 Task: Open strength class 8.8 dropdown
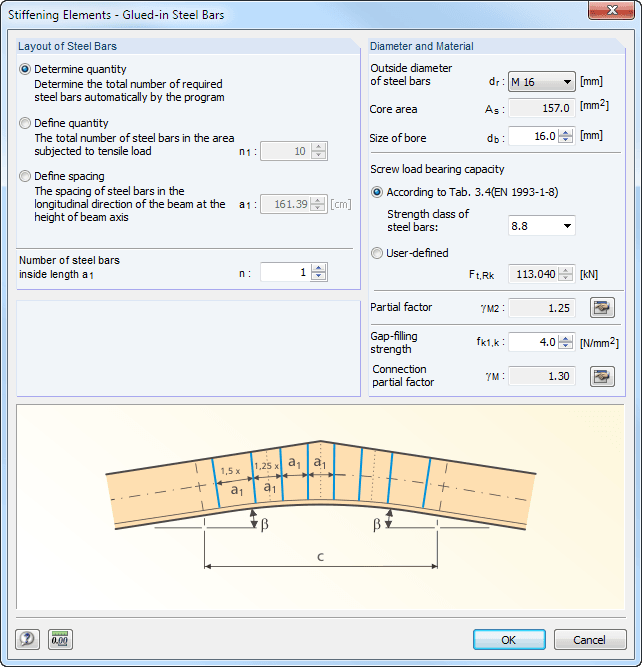tap(542, 226)
